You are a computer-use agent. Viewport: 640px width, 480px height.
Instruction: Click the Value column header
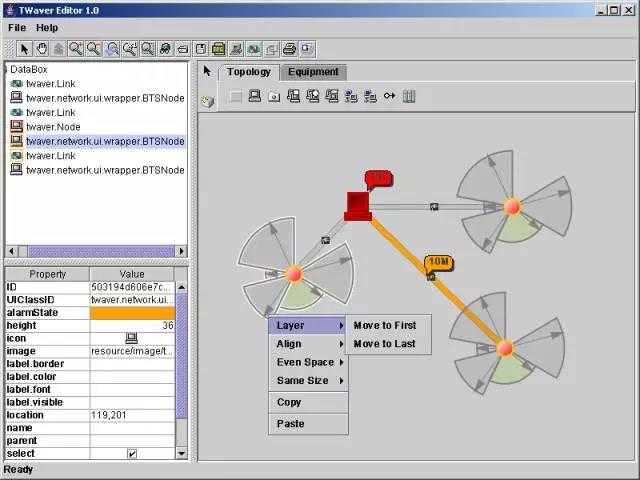tap(132, 274)
